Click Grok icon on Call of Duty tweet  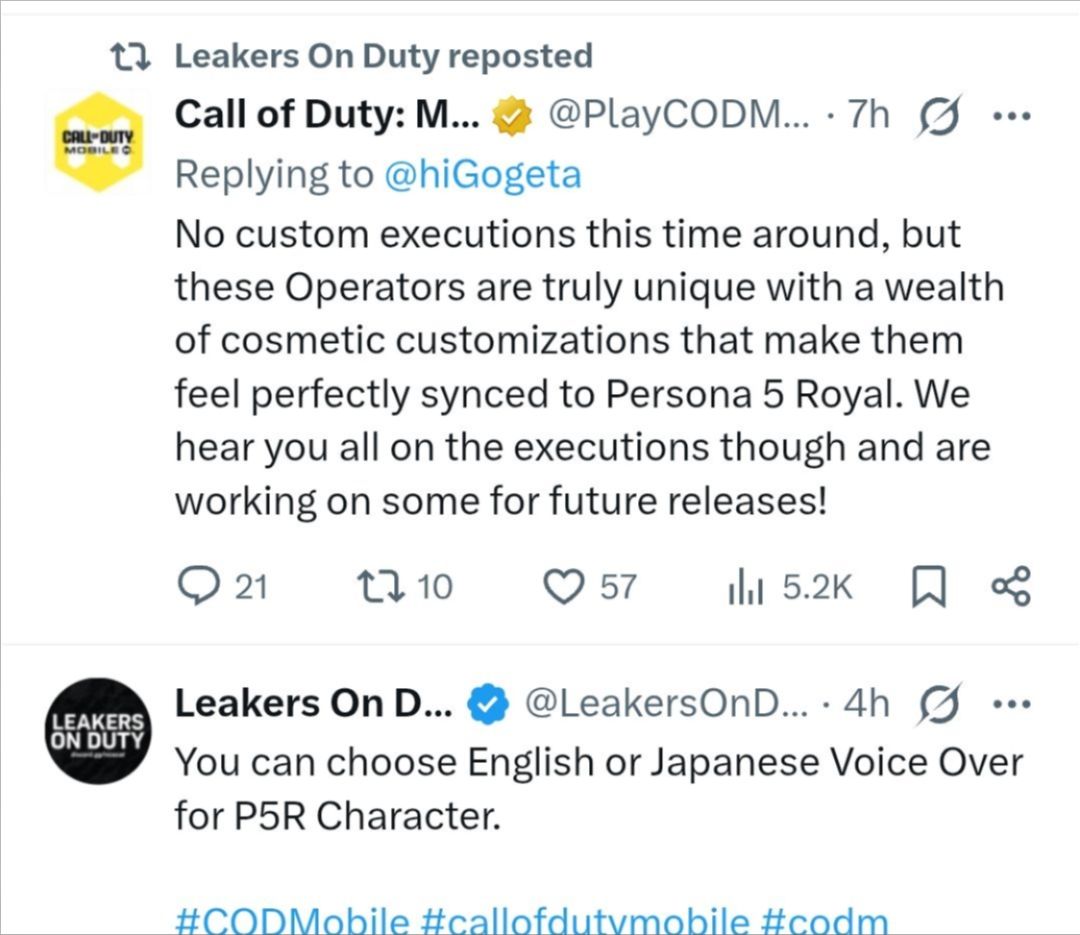pos(938,116)
